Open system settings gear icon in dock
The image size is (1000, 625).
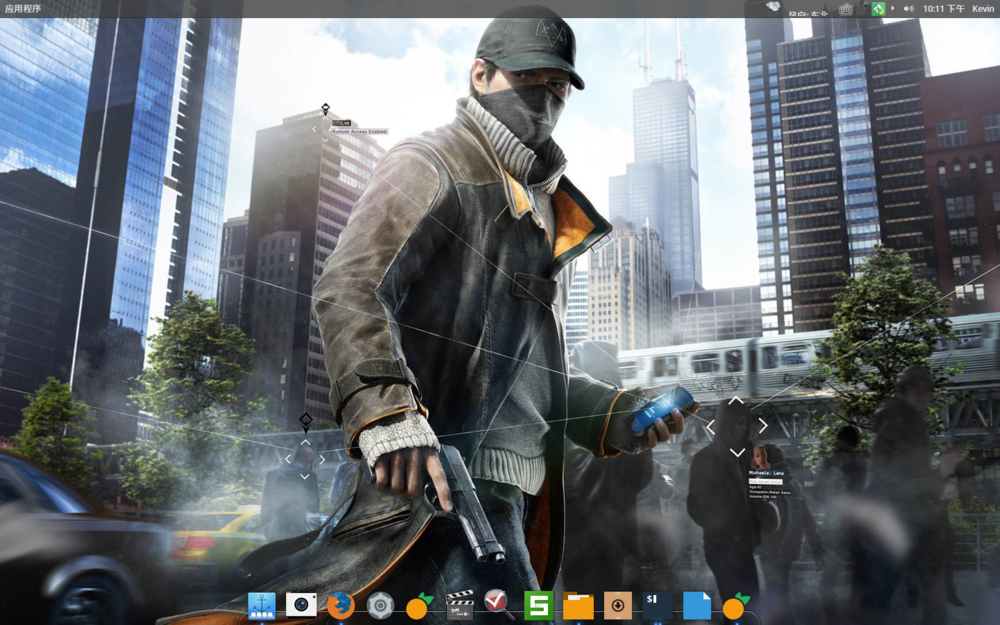[x=380, y=605]
